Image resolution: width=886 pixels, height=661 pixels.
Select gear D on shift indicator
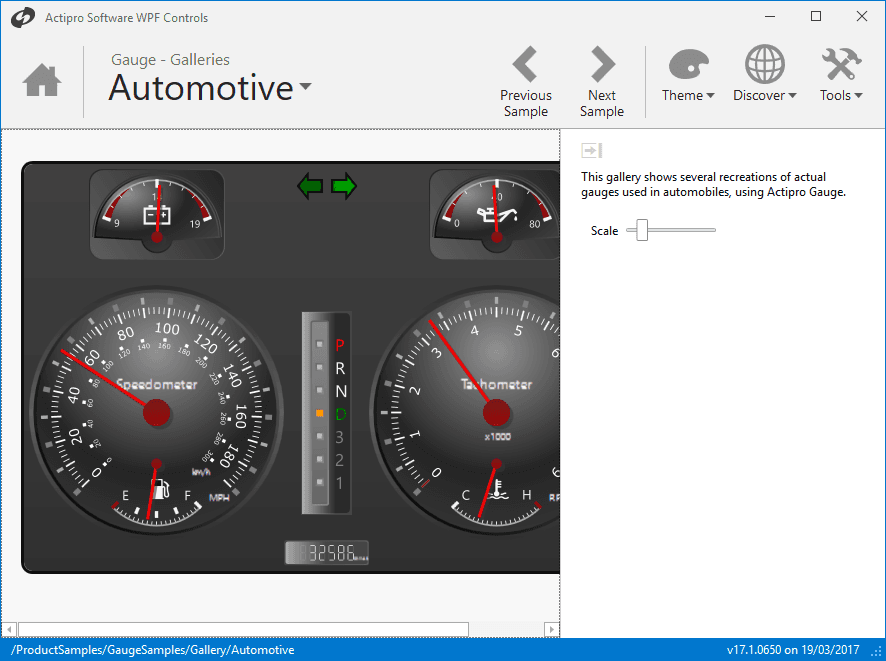340,414
